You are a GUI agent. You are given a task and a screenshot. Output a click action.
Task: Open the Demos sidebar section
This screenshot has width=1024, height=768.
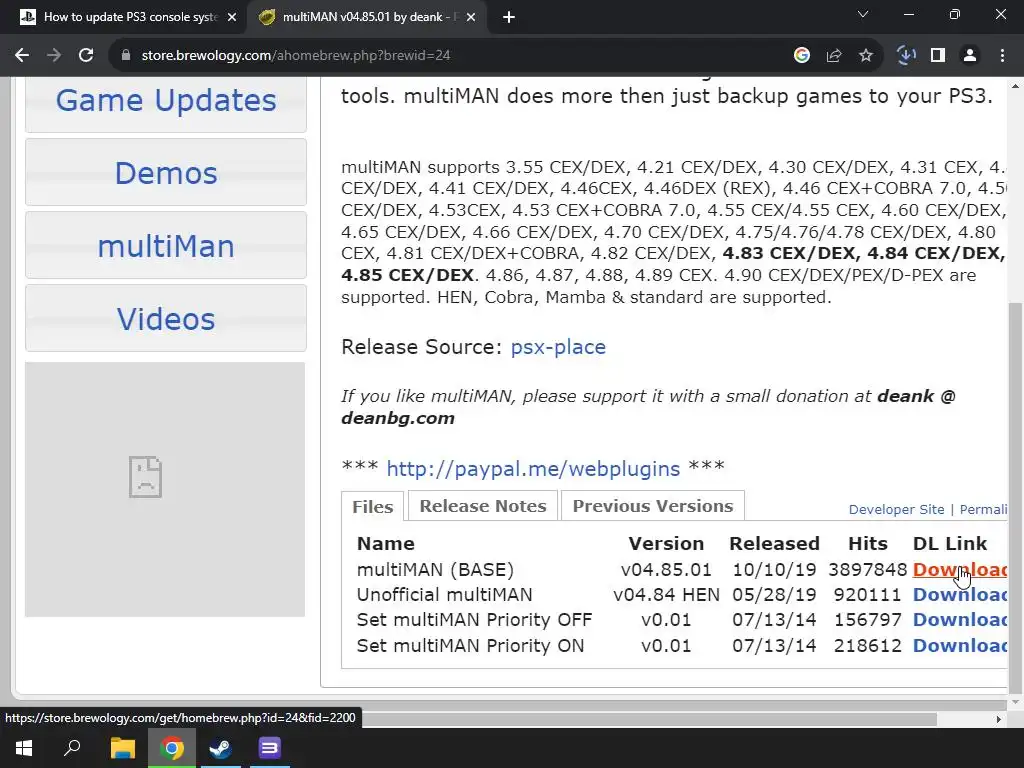click(166, 172)
